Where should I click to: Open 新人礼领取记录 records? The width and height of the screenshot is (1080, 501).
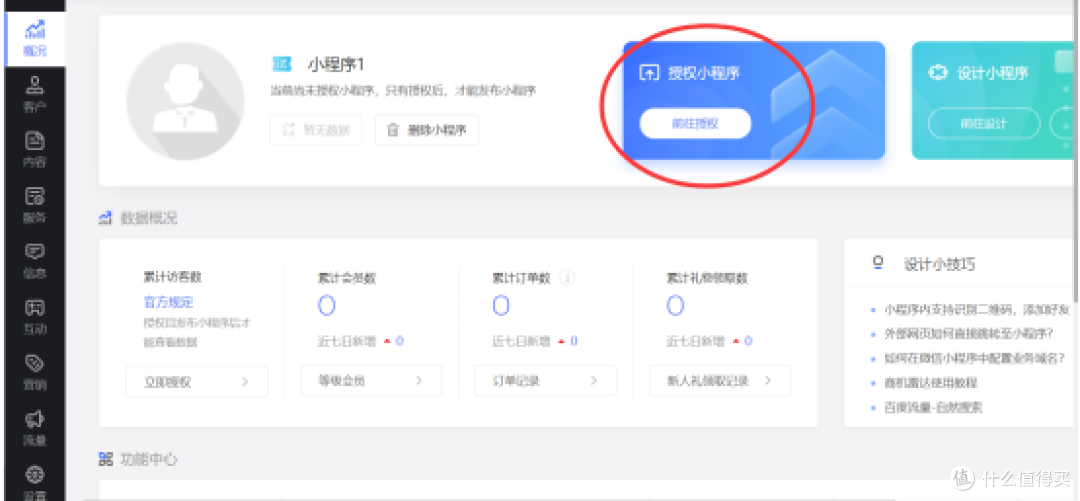pos(720,380)
